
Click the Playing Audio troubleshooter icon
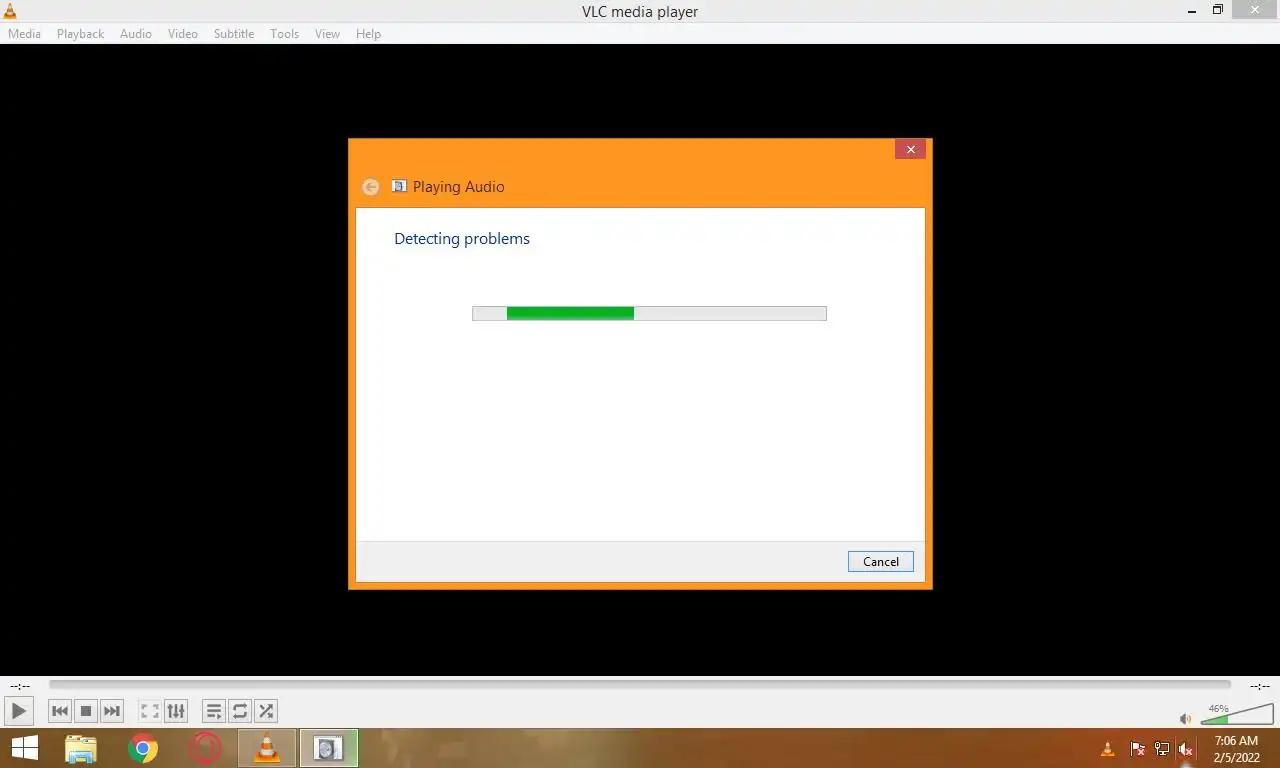[399, 186]
